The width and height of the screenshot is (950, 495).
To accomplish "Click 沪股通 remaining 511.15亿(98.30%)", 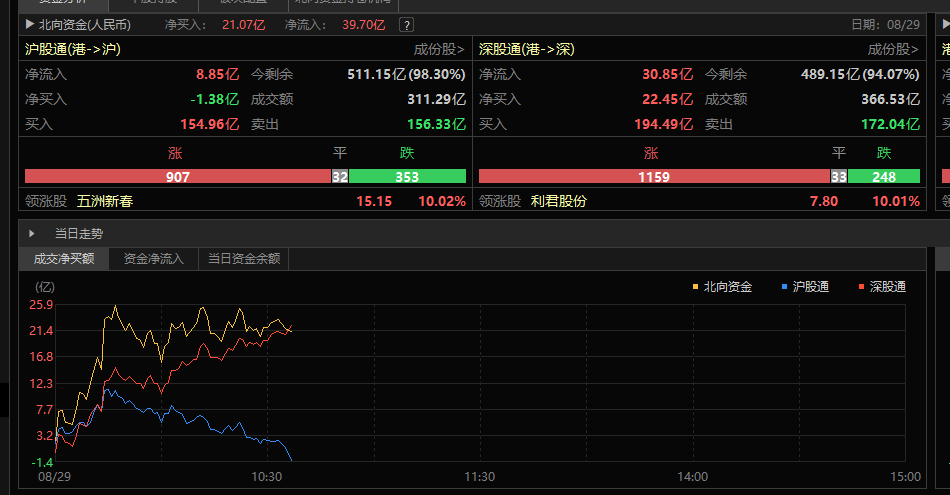I will (x=406, y=75).
